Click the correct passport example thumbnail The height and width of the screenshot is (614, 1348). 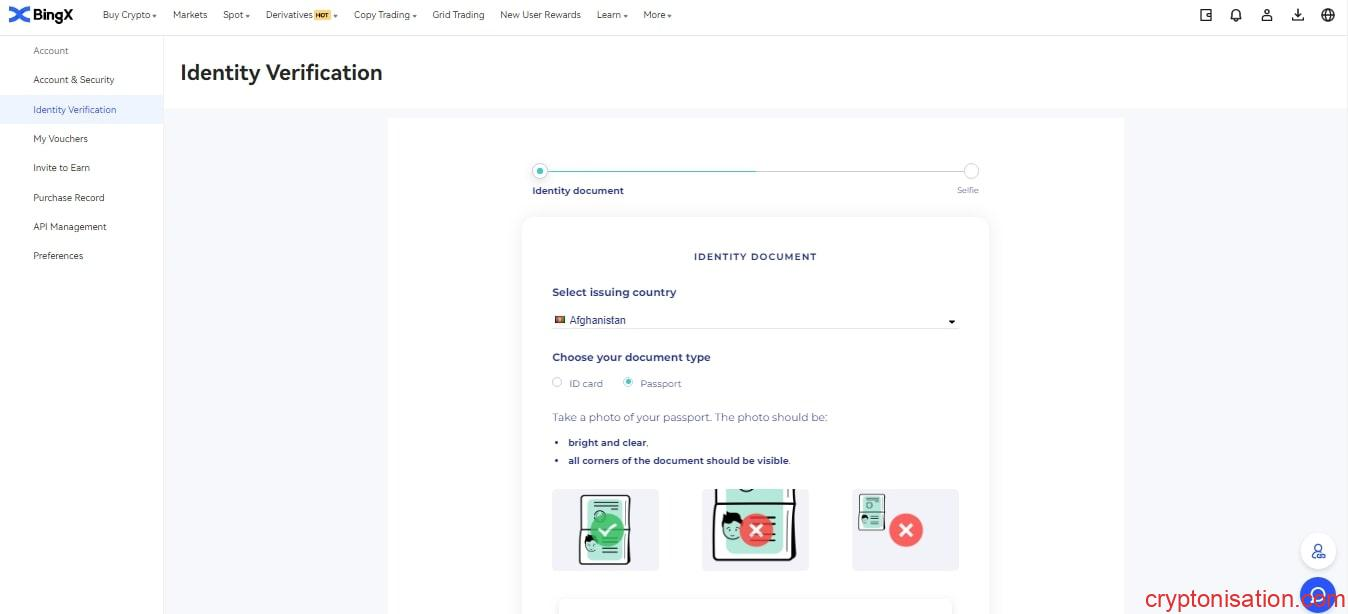605,530
